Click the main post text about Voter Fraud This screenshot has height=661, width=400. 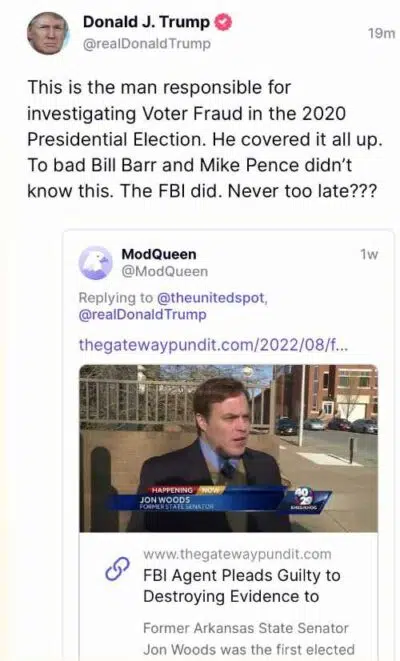pos(205,139)
